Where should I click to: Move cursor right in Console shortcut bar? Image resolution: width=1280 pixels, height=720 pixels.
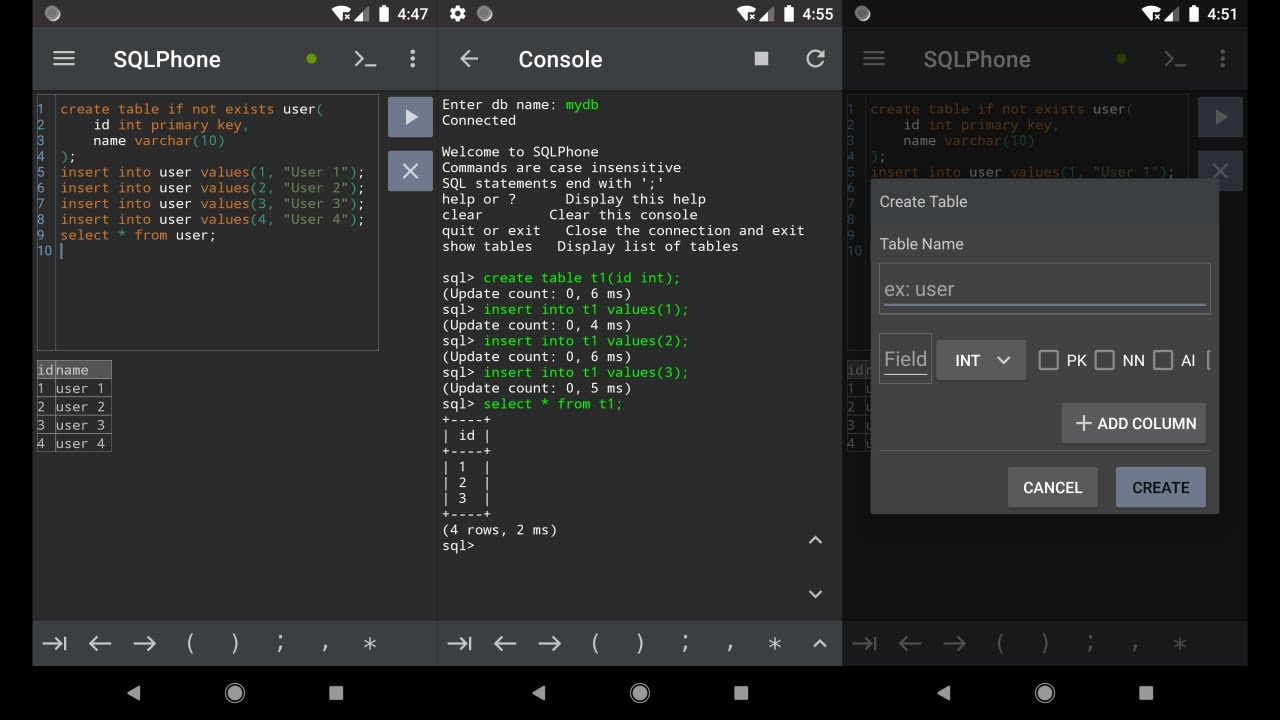coord(550,644)
